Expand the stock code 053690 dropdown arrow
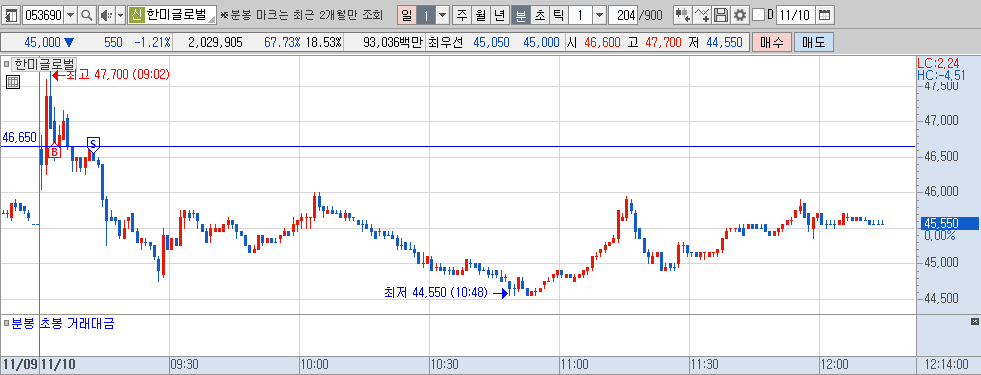The height and width of the screenshot is (375, 981). pyautogui.click(x=70, y=14)
